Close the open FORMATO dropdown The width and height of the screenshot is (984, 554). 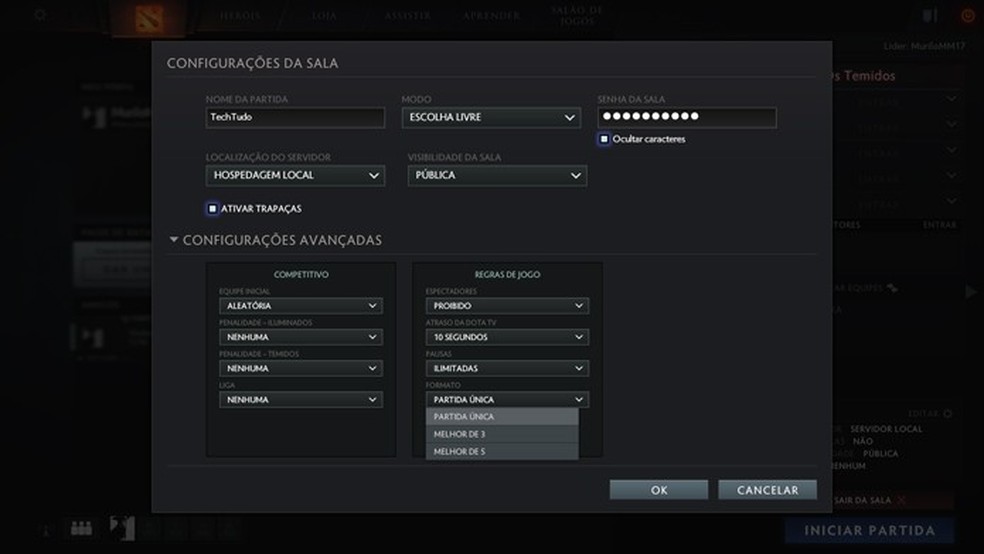click(x=507, y=400)
